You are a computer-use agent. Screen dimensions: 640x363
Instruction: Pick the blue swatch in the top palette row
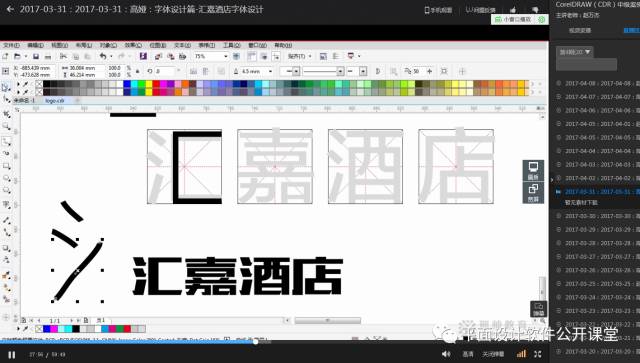[x=127, y=84]
